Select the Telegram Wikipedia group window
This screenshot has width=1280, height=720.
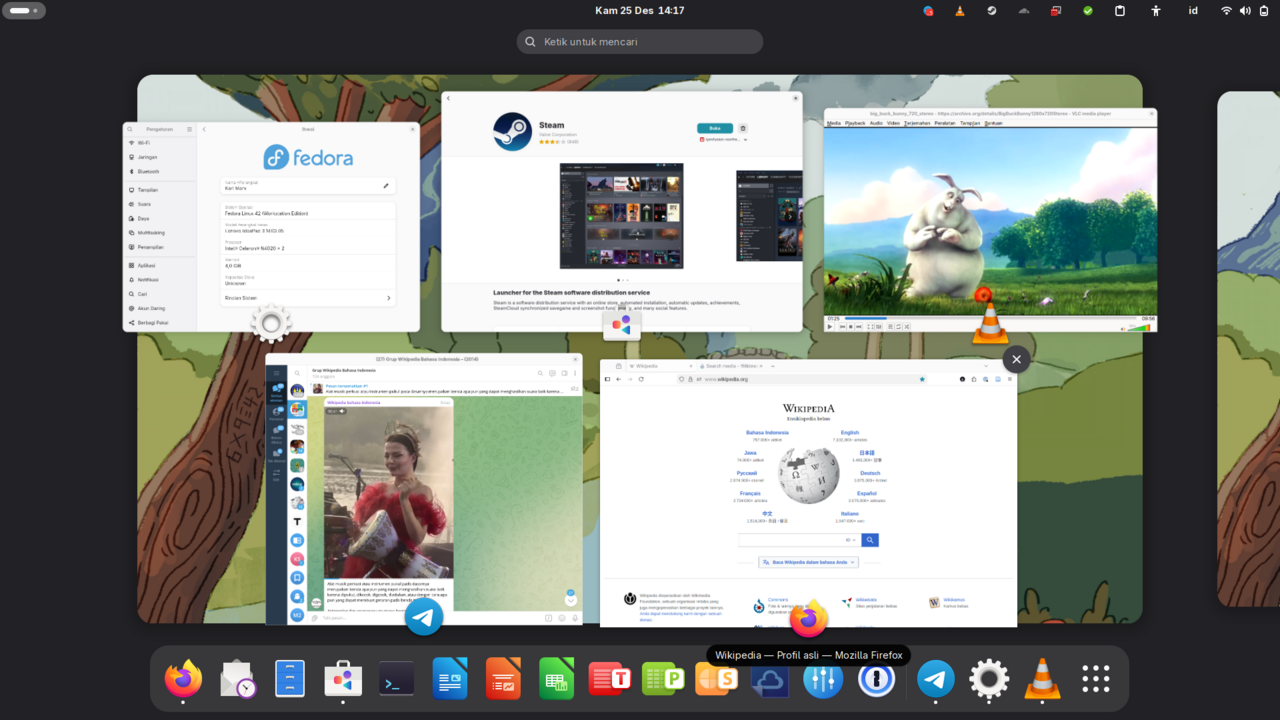coord(423,490)
